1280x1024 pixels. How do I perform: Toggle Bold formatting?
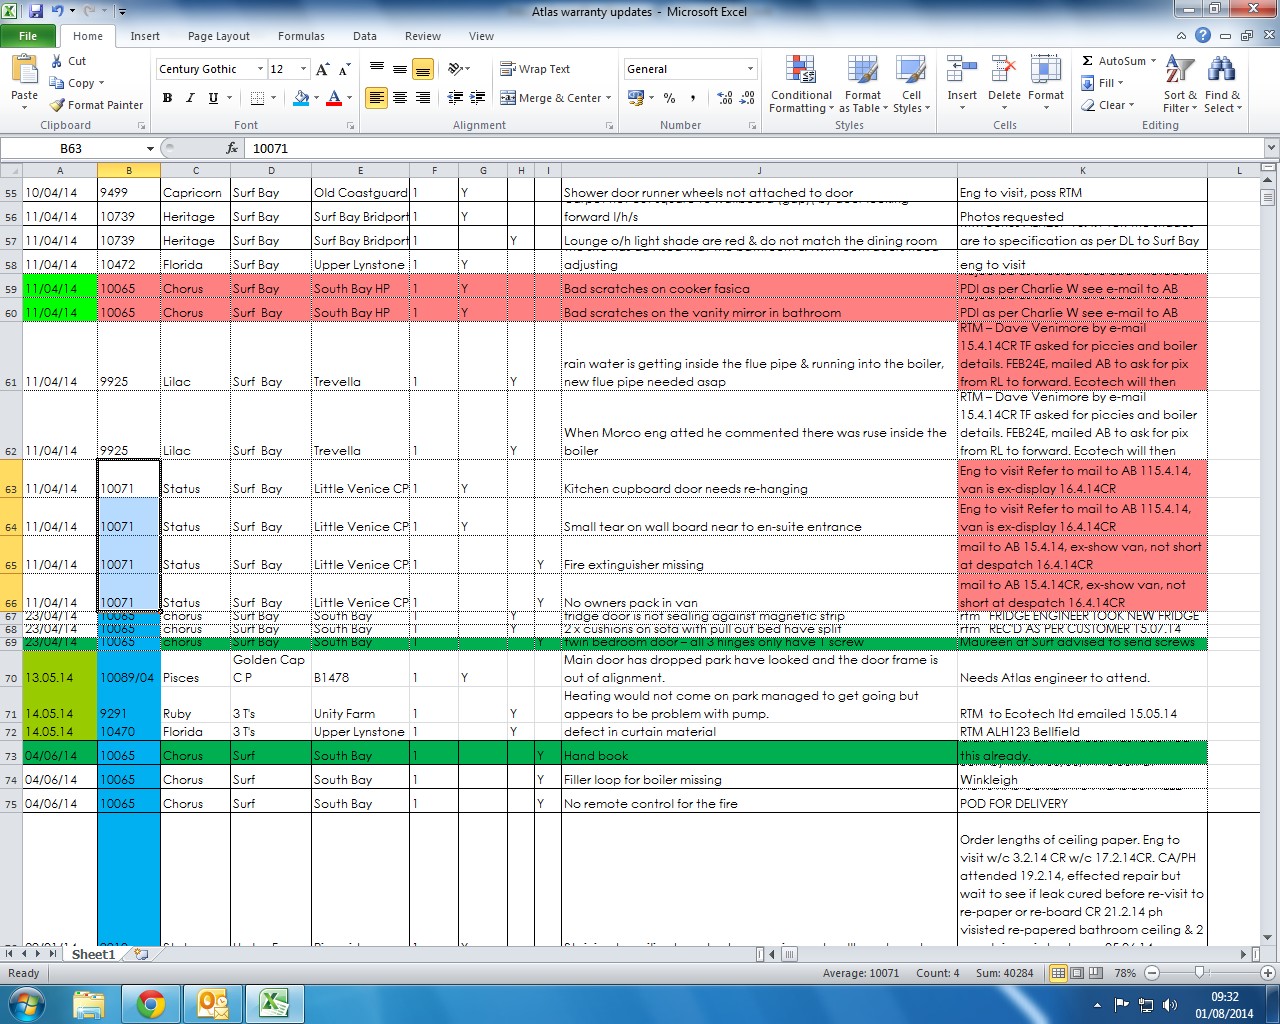[167, 98]
